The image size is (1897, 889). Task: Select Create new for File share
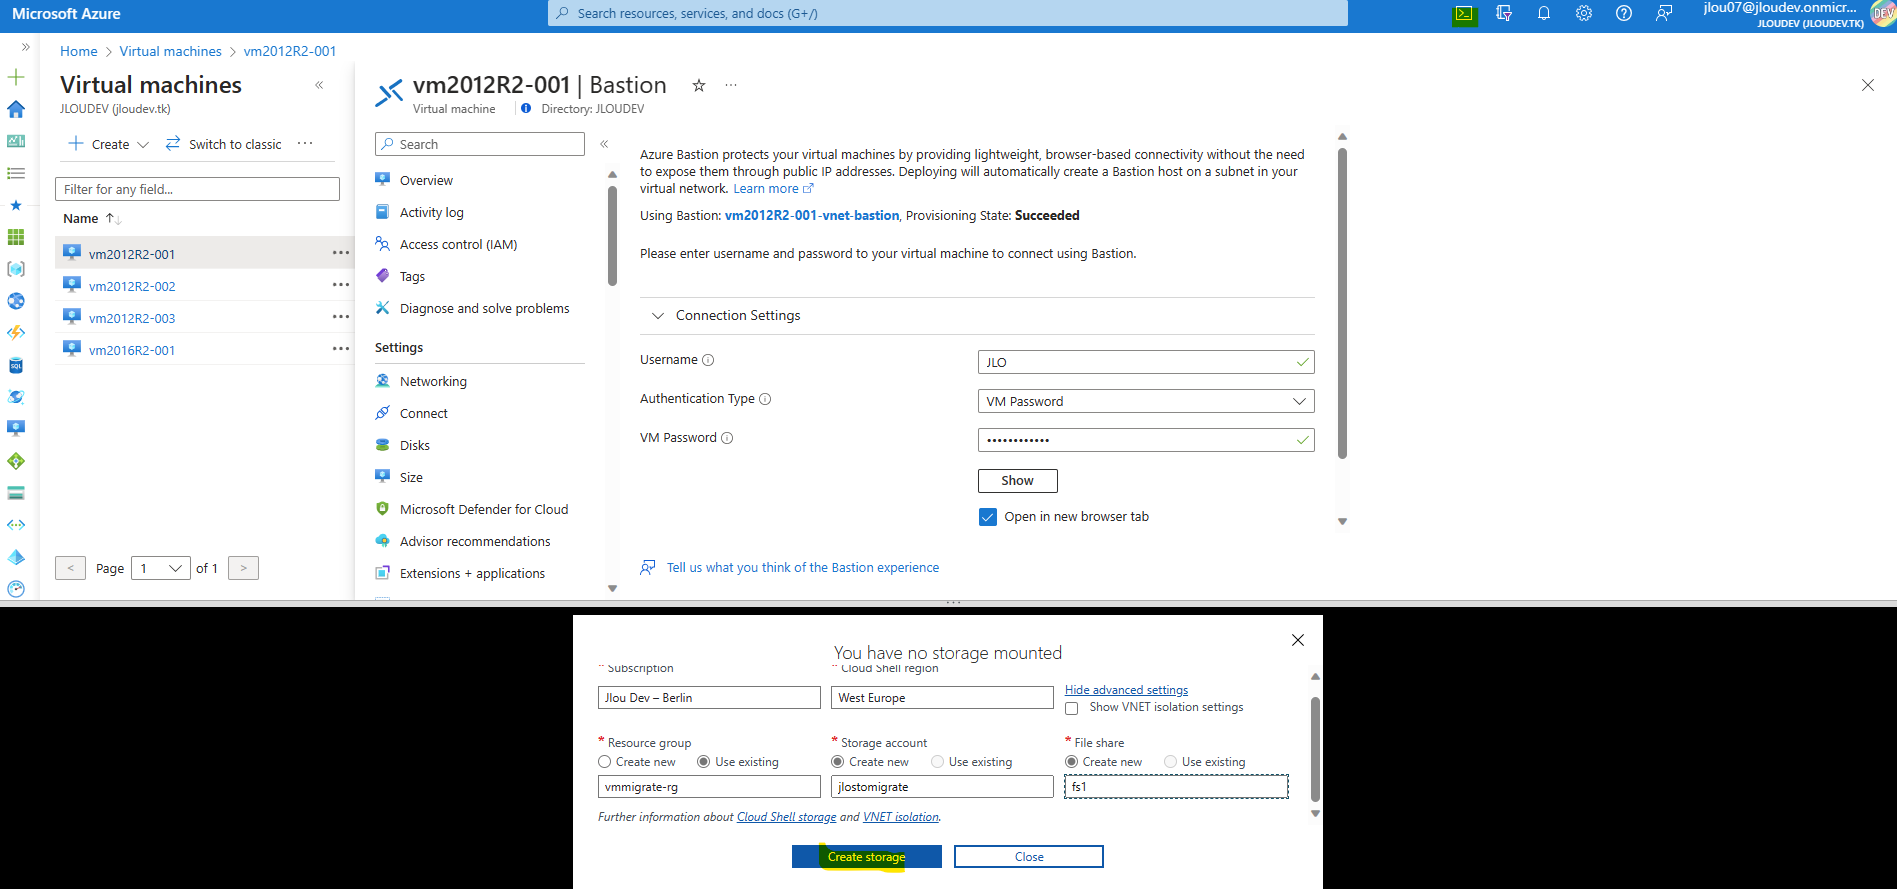[1072, 762]
